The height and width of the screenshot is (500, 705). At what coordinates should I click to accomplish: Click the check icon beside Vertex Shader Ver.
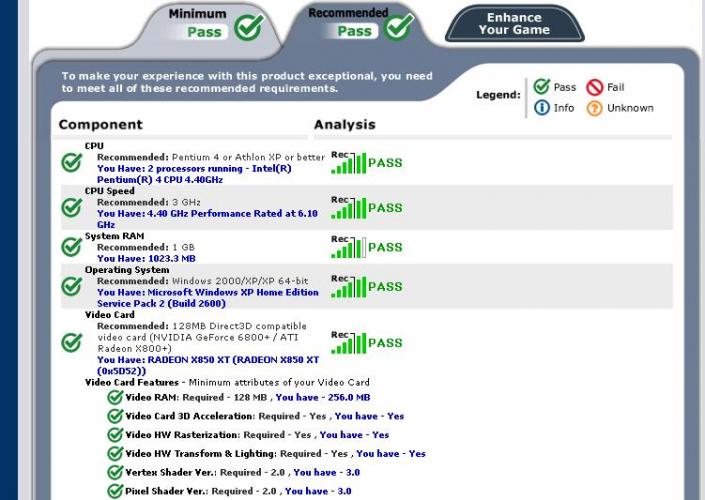[115, 472]
